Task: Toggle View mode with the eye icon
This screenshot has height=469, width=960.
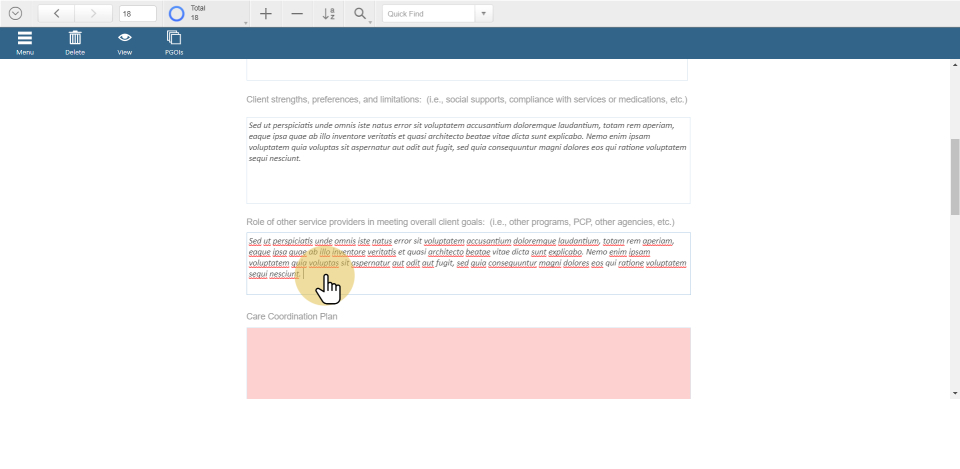Action: tap(125, 38)
